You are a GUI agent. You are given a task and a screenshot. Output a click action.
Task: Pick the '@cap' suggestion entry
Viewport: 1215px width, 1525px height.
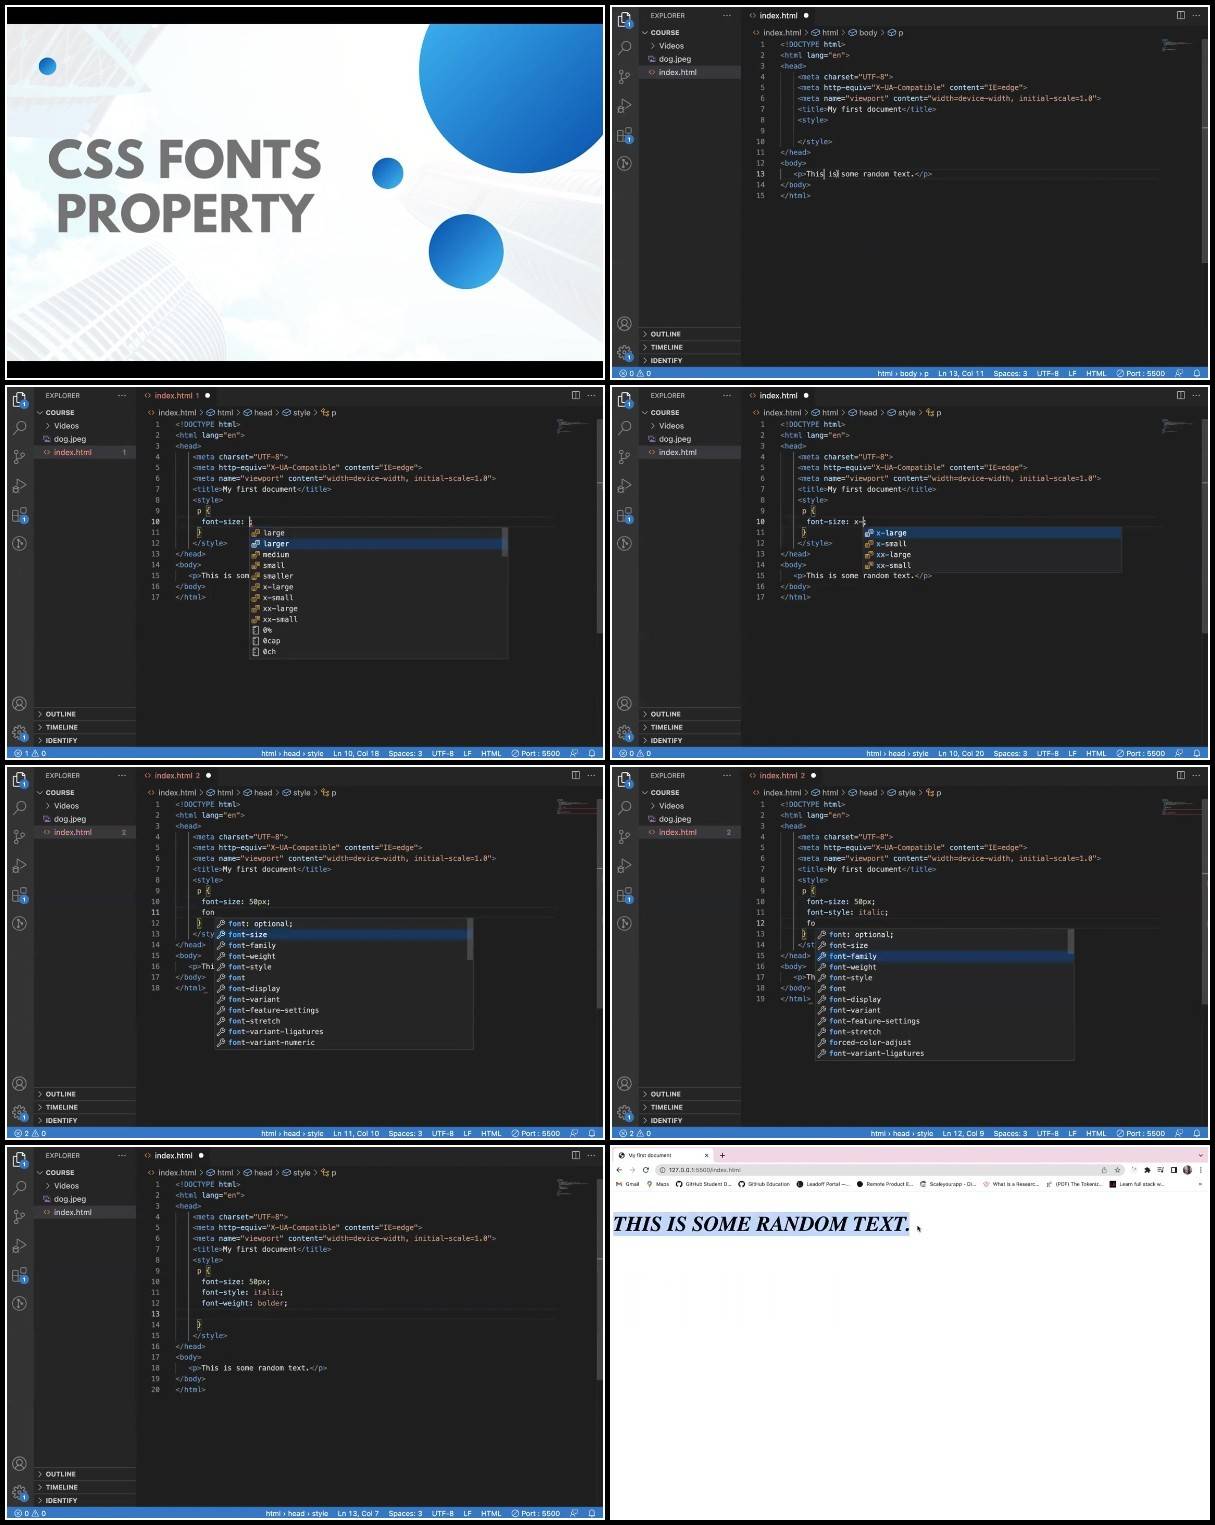(x=378, y=641)
